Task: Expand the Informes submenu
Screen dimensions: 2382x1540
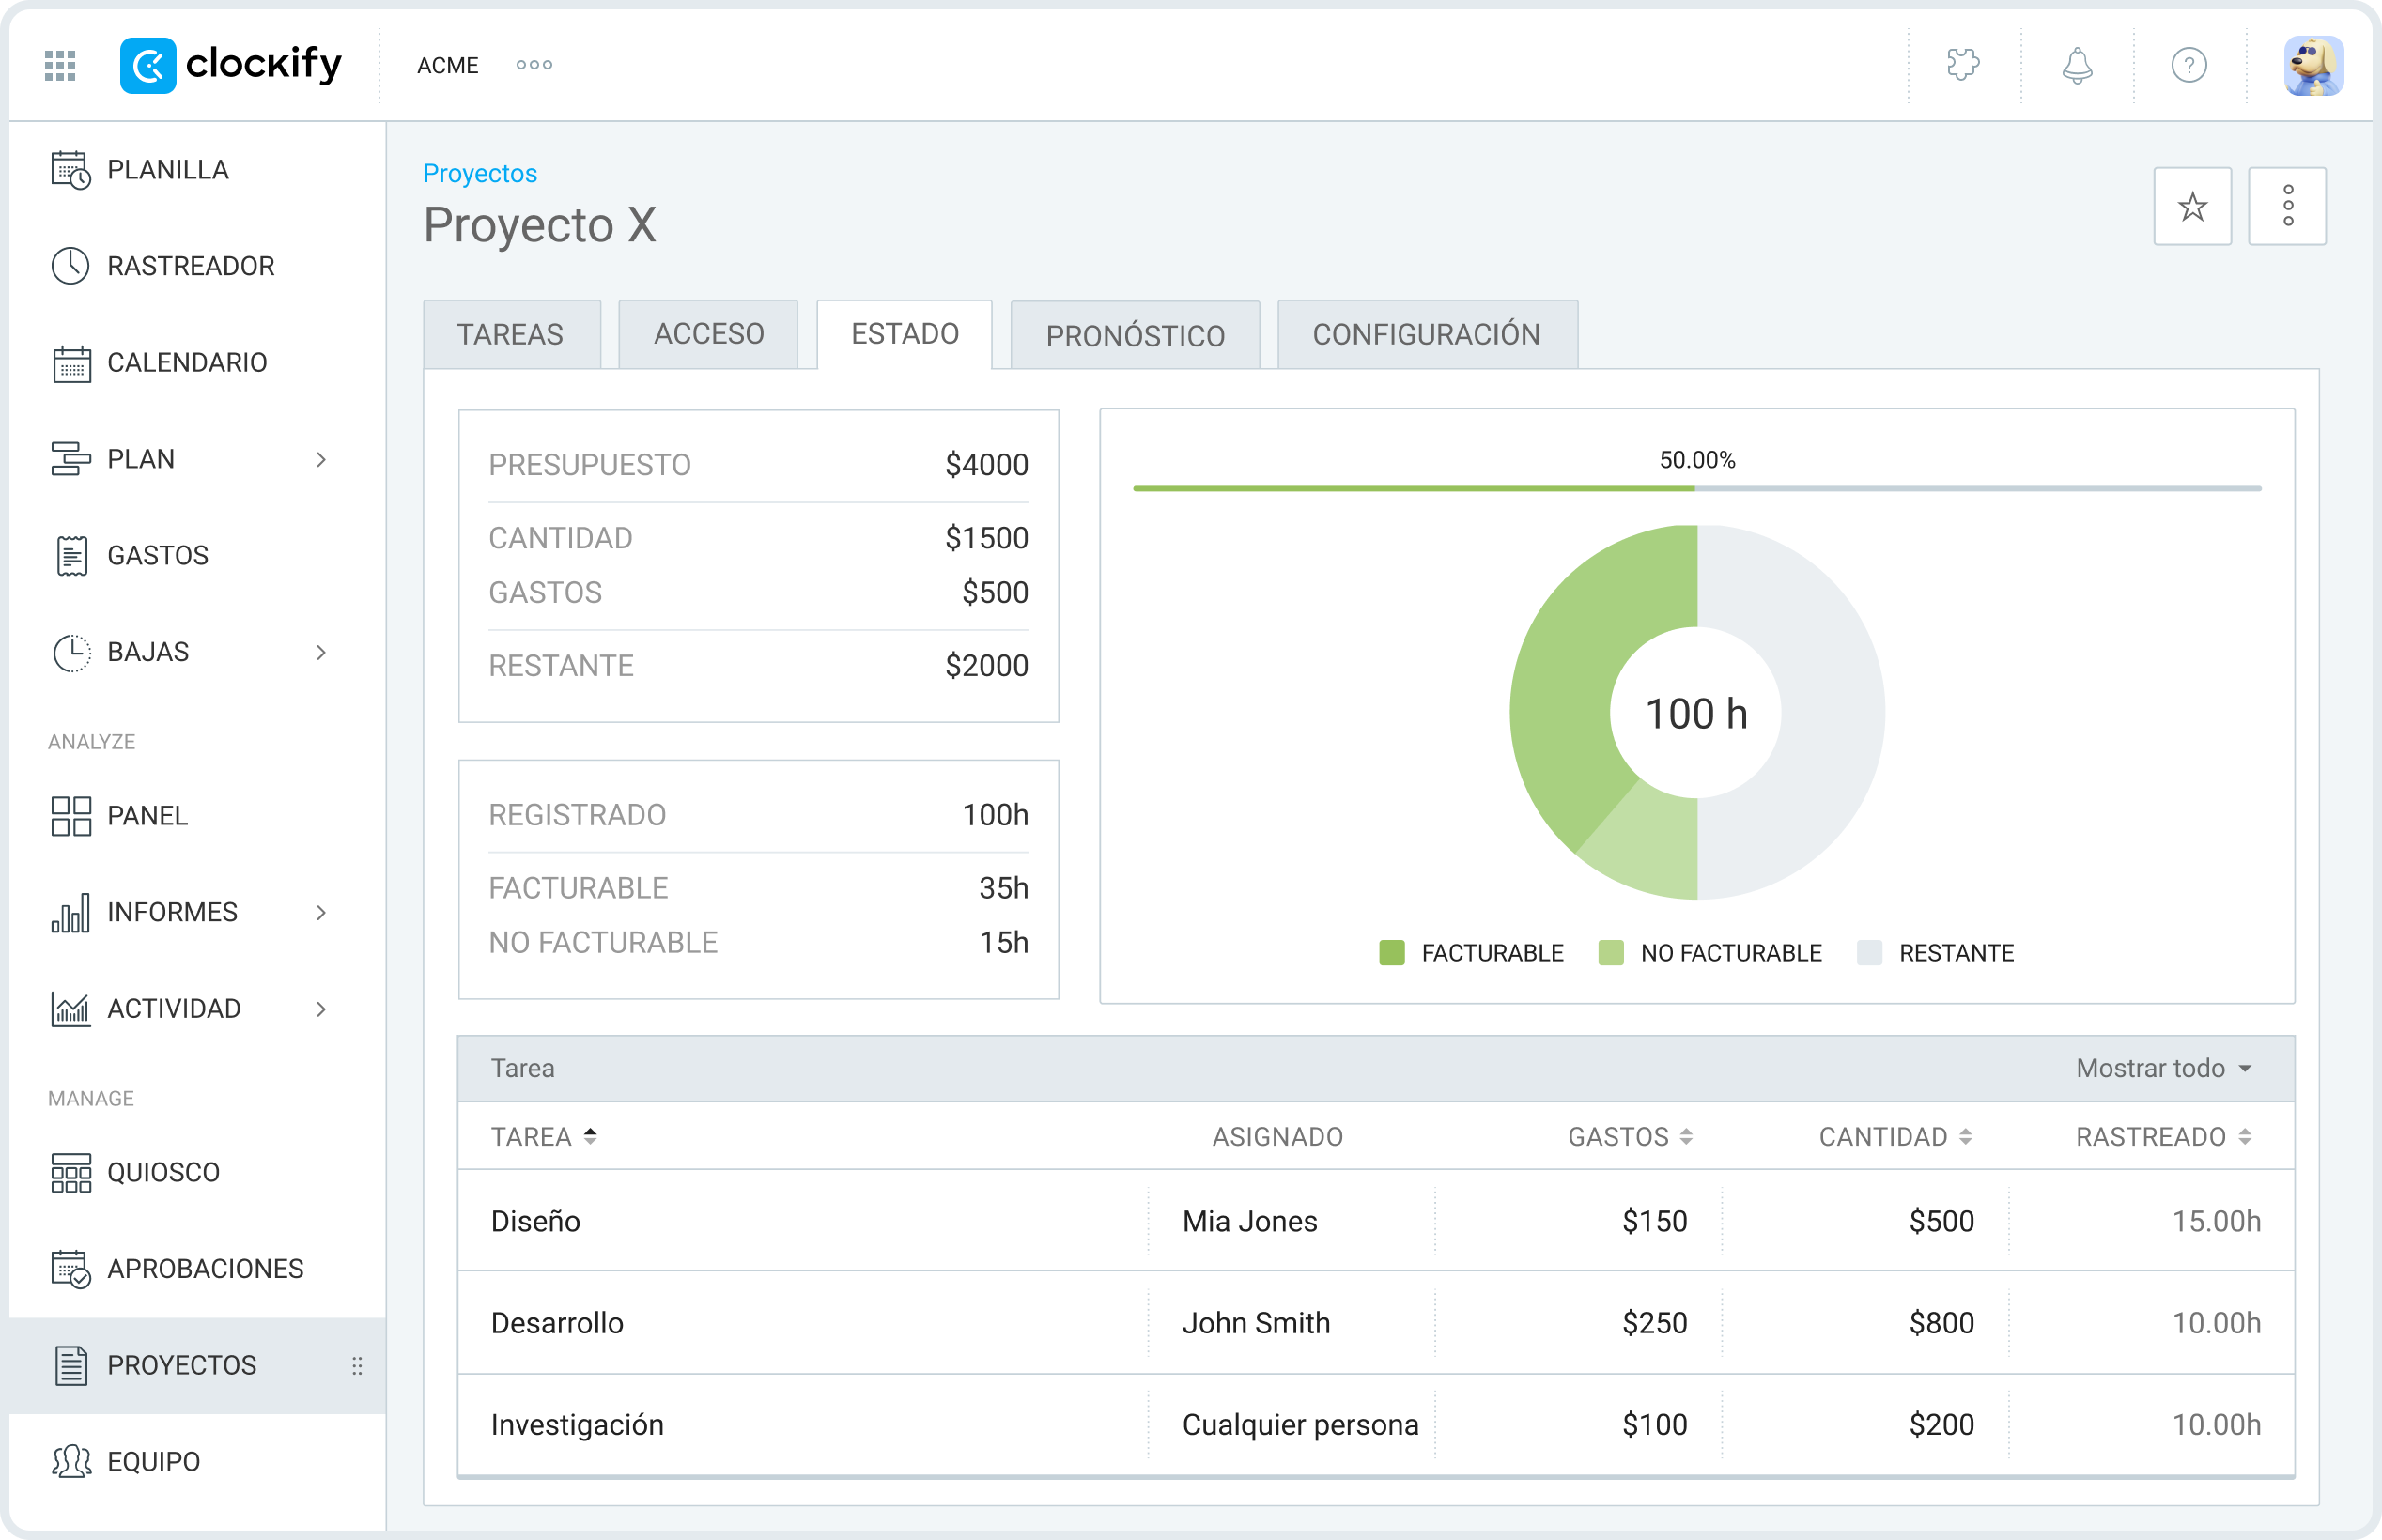Action: click(x=320, y=912)
